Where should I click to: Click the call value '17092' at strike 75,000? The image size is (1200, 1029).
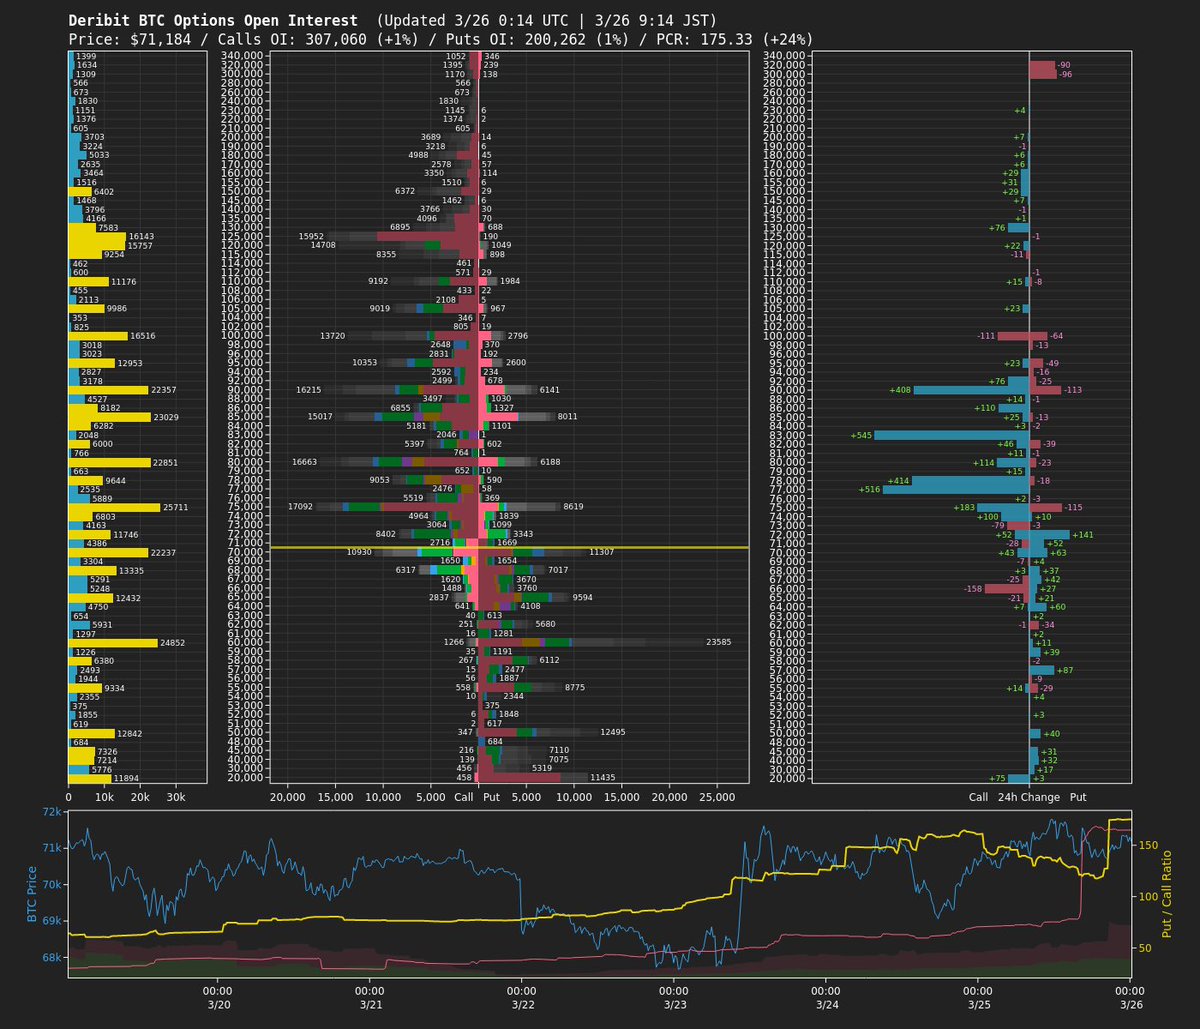tap(300, 508)
